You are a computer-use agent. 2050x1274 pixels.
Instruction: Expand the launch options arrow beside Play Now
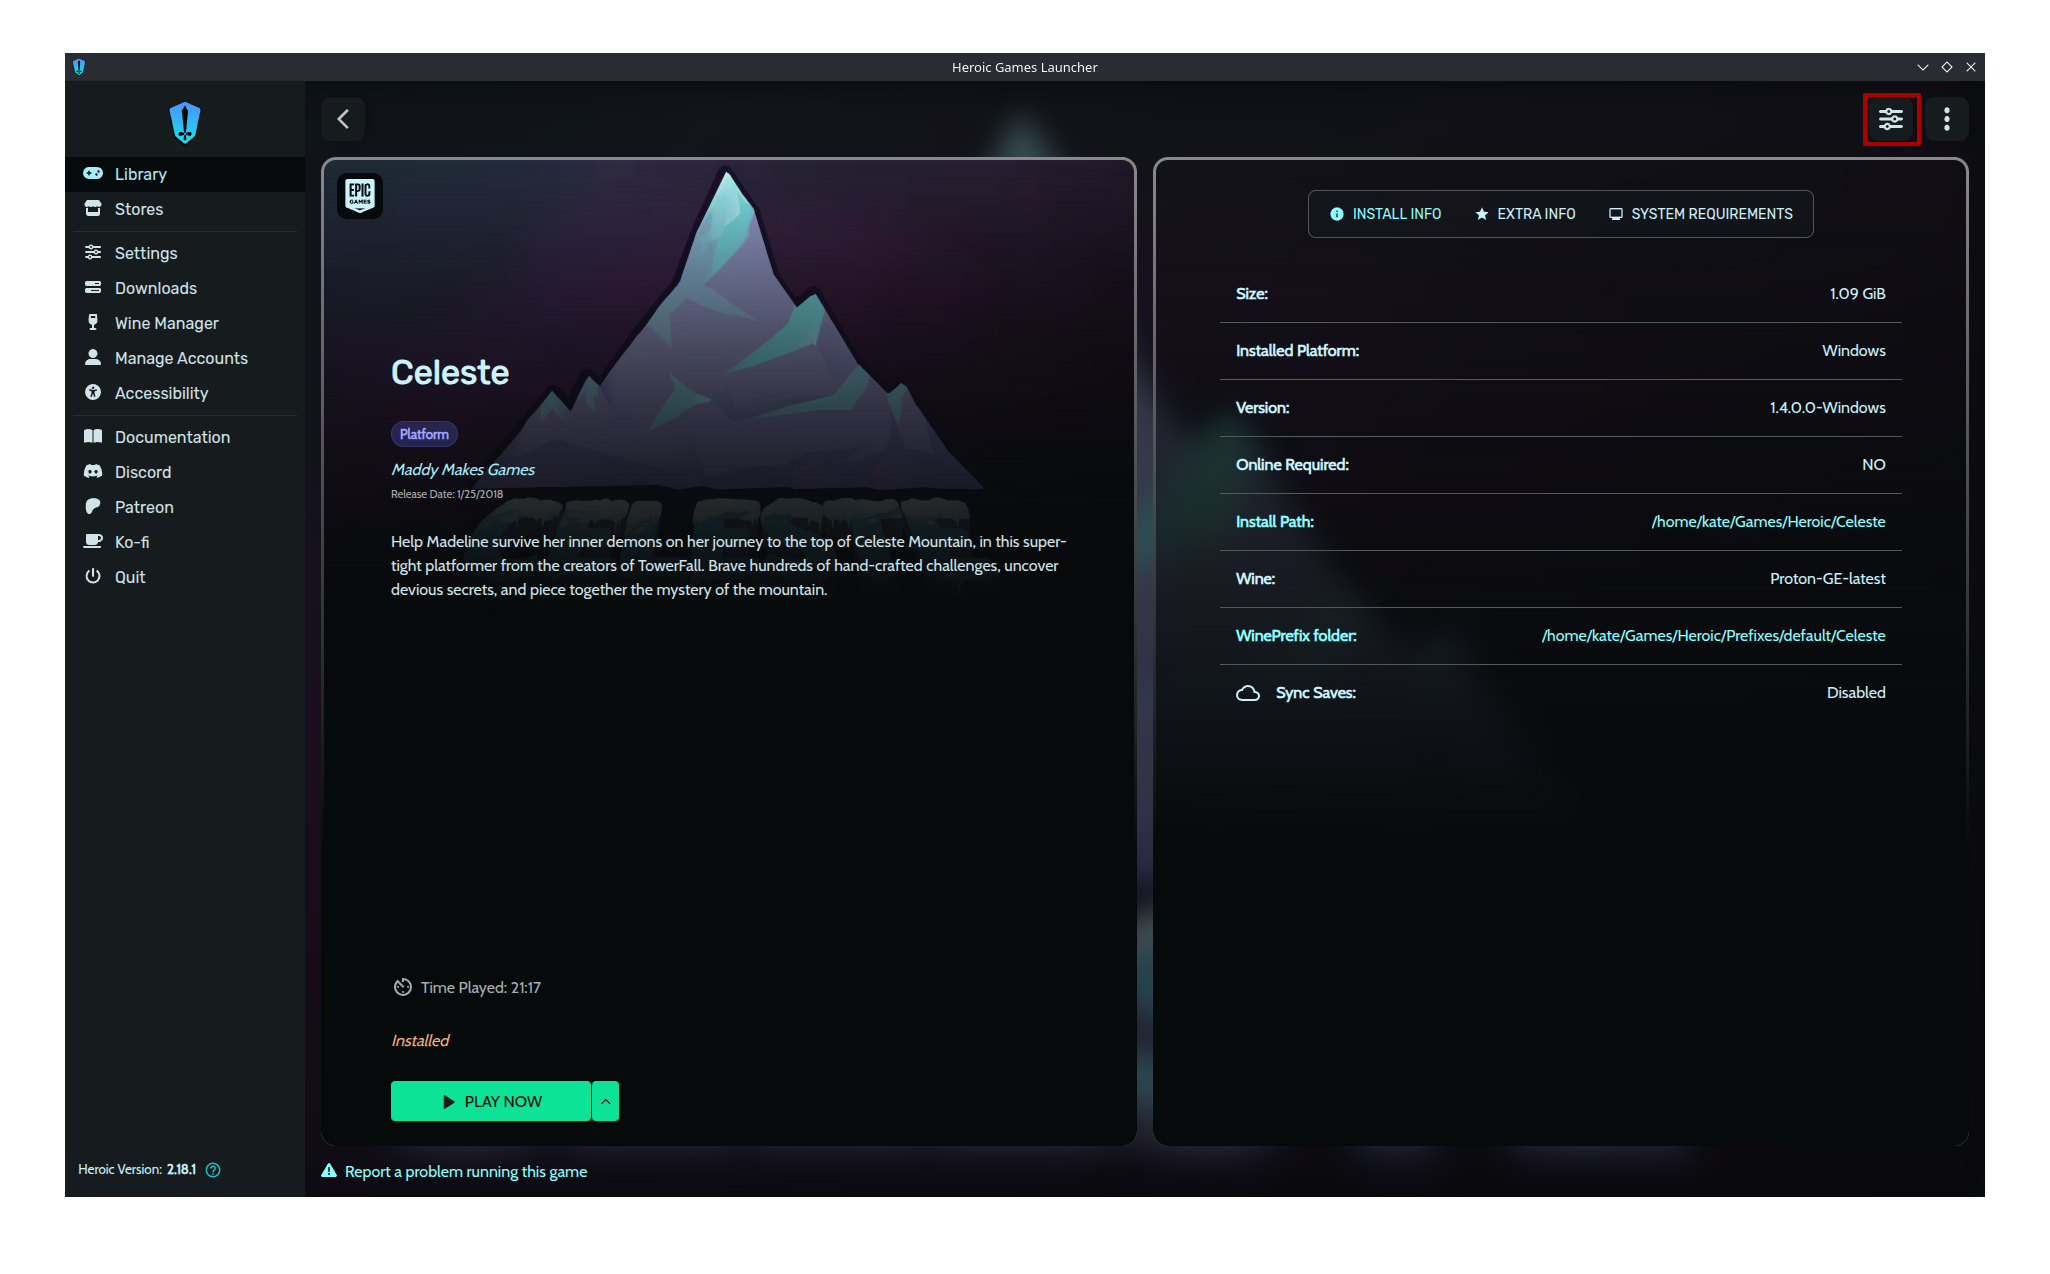606,1101
